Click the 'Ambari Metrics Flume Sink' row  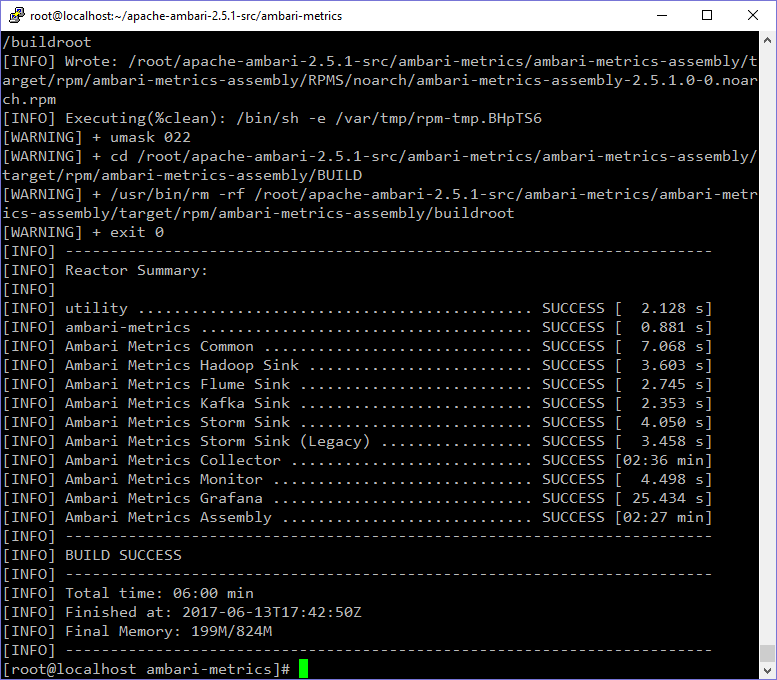[x=357, y=385]
